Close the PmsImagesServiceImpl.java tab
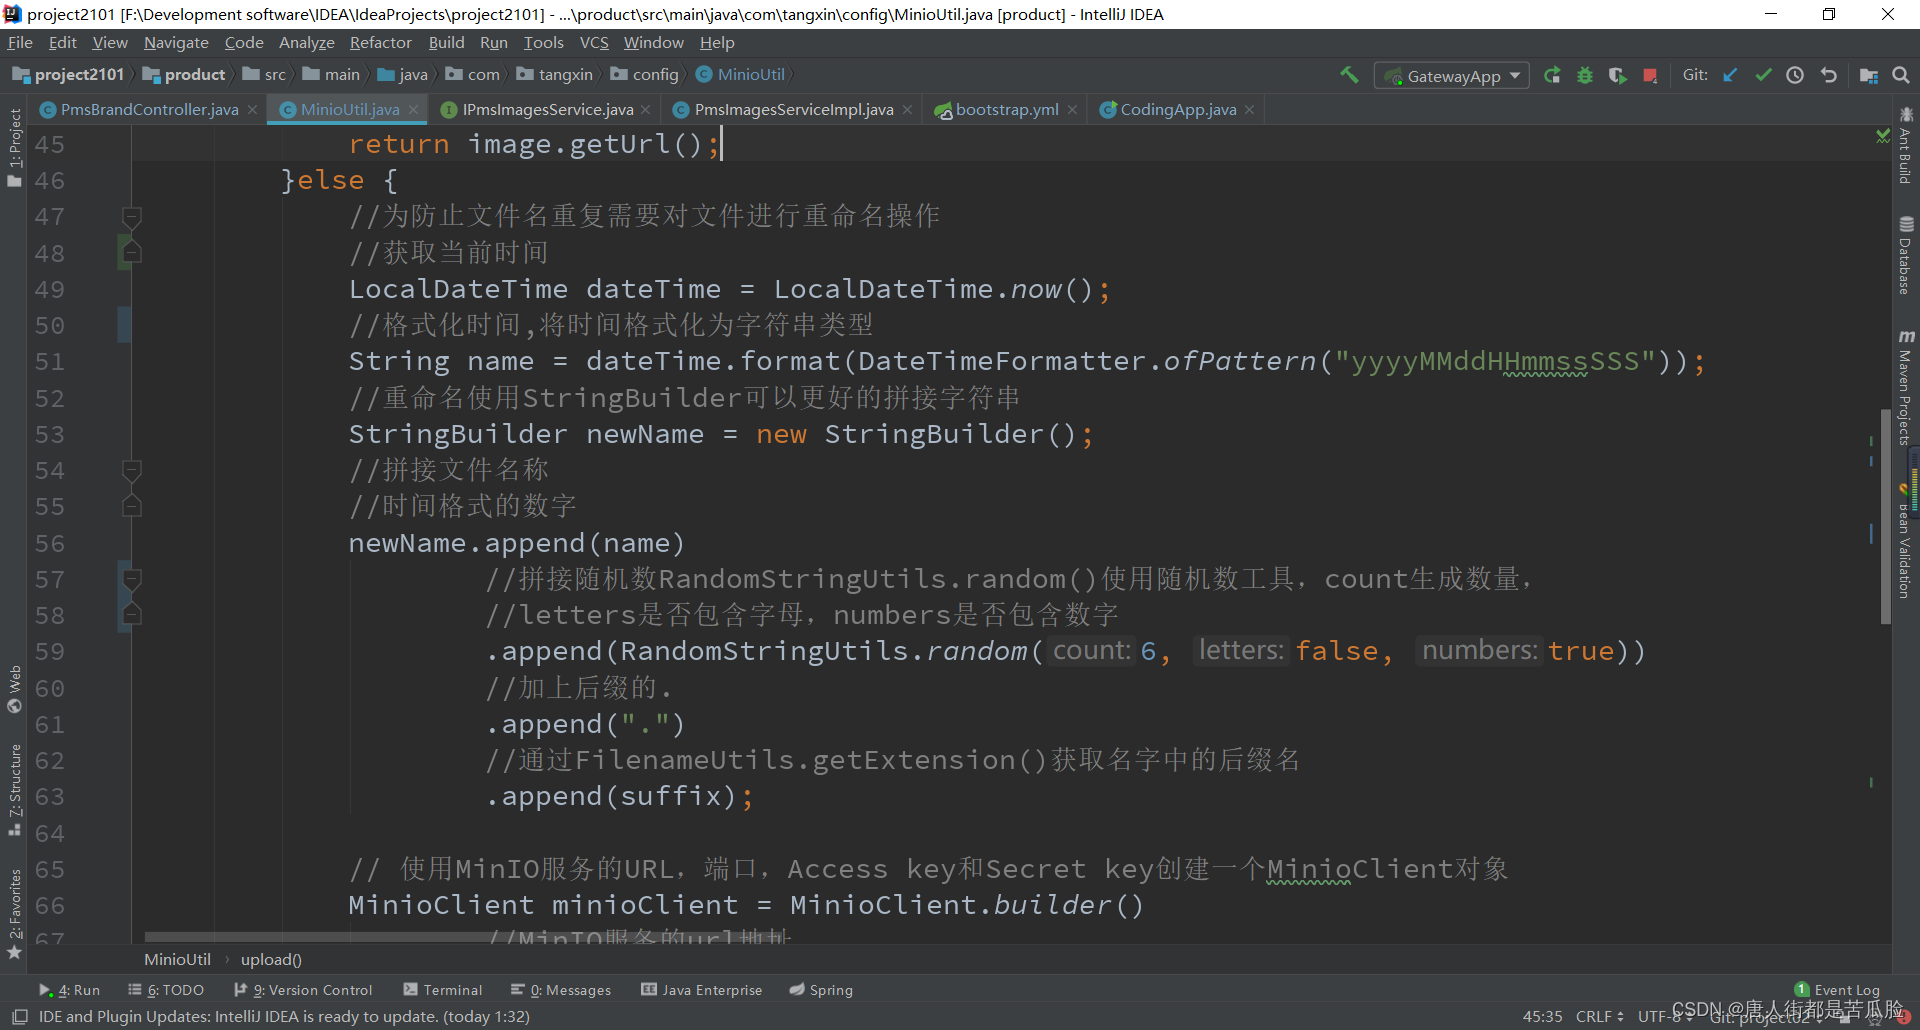1920x1030 pixels. point(907,110)
